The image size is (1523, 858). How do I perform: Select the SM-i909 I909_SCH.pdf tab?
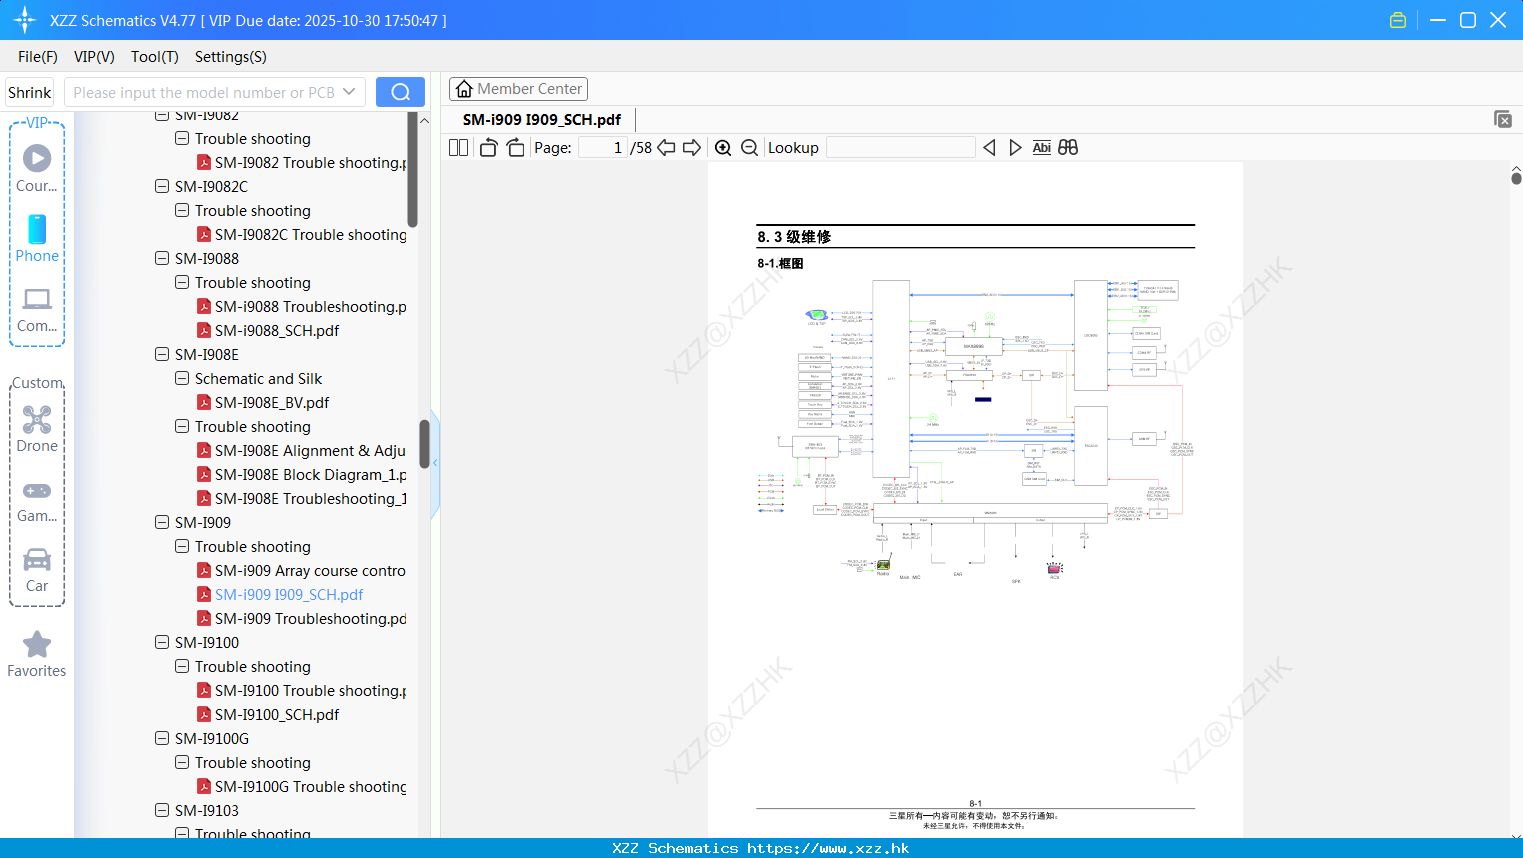coord(542,119)
